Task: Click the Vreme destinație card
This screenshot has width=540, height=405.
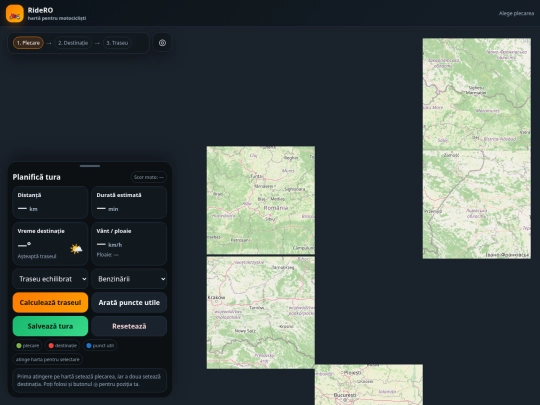Action: click(50, 243)
